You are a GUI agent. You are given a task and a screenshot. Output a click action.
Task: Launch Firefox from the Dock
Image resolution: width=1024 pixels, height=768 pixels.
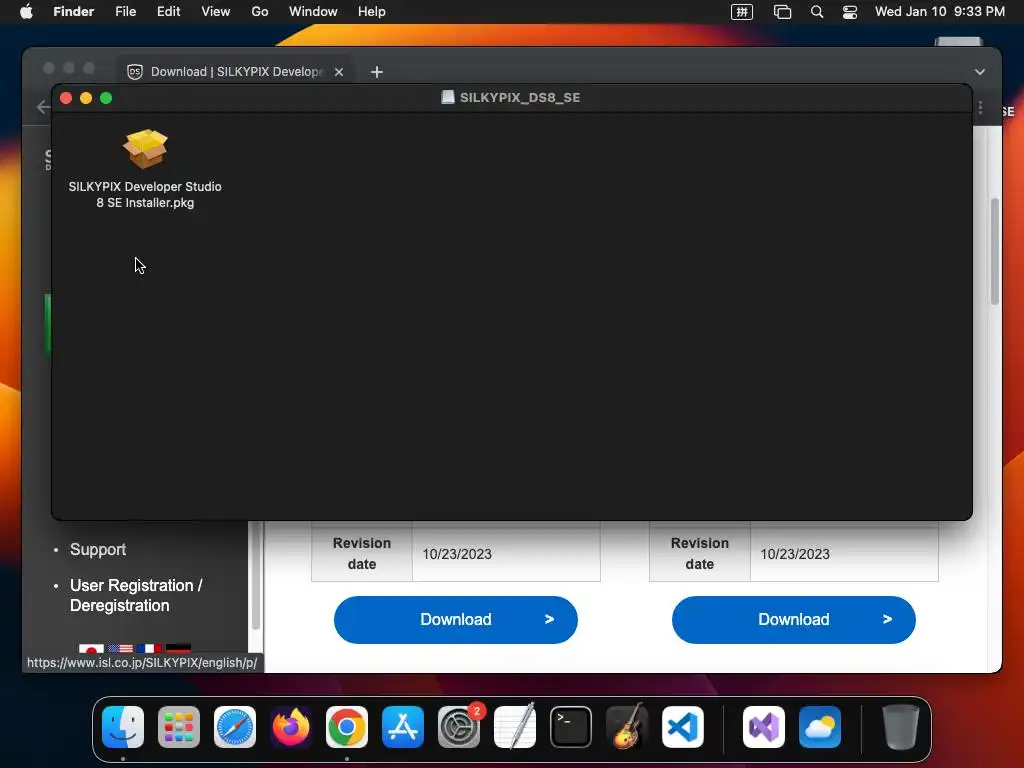[x=291, y=727]
